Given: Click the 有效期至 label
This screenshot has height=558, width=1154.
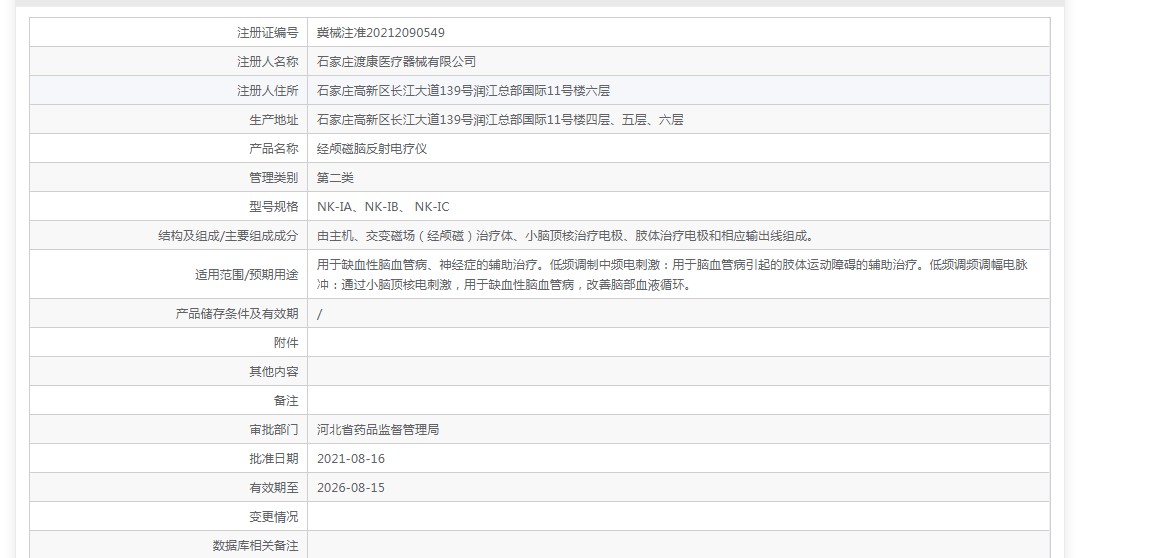Looking at the screenshot, I should coord(274,487).
